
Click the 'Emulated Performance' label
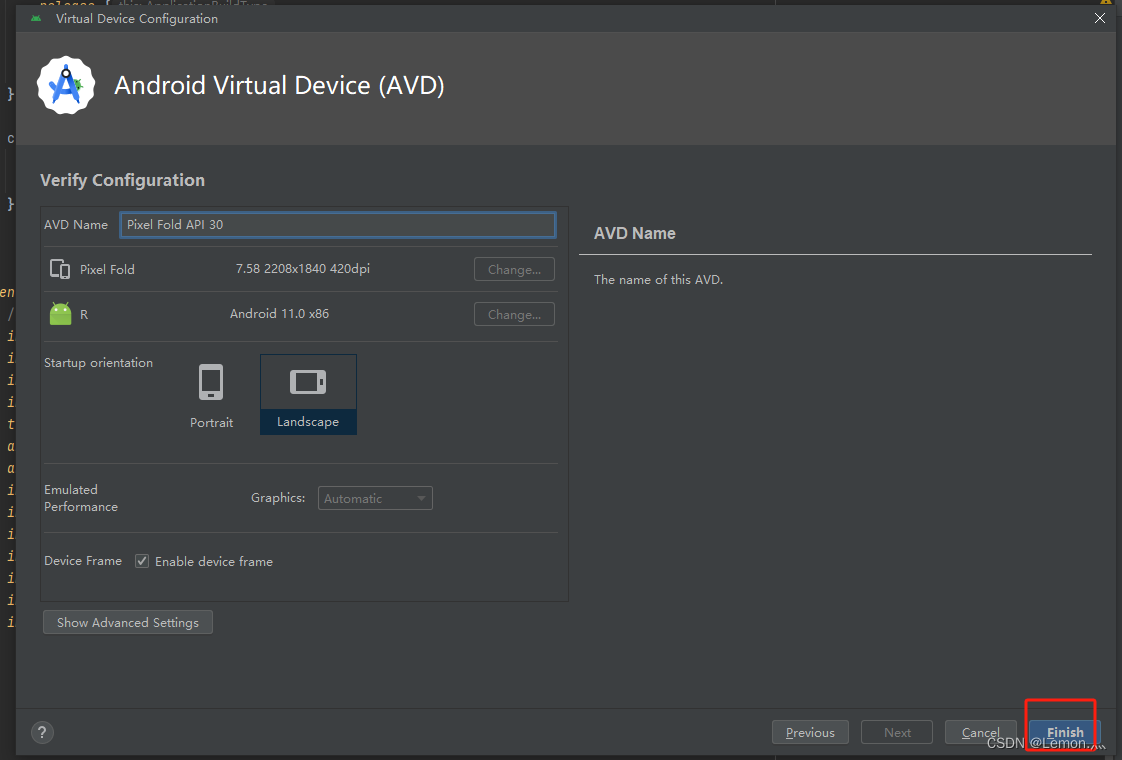click(81, 498)
